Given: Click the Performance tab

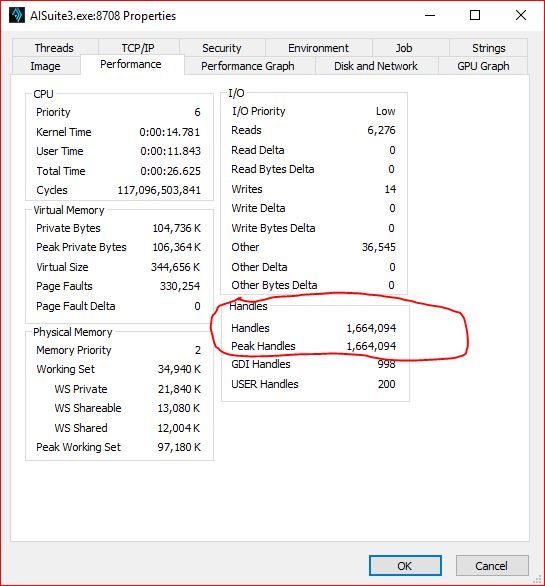Looking at the screenshot, I should point(131,64).
